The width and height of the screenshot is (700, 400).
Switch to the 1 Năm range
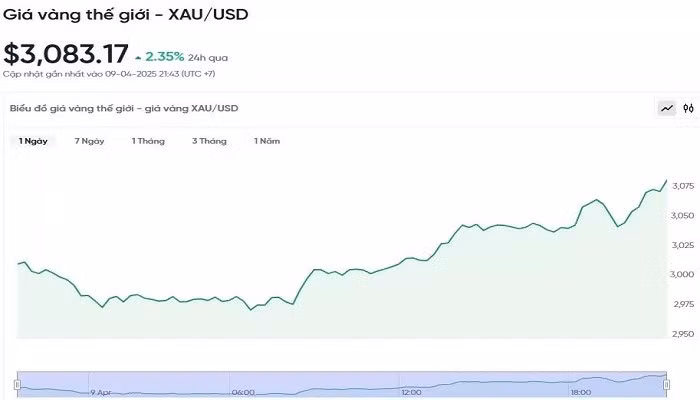tap(266, 141)
